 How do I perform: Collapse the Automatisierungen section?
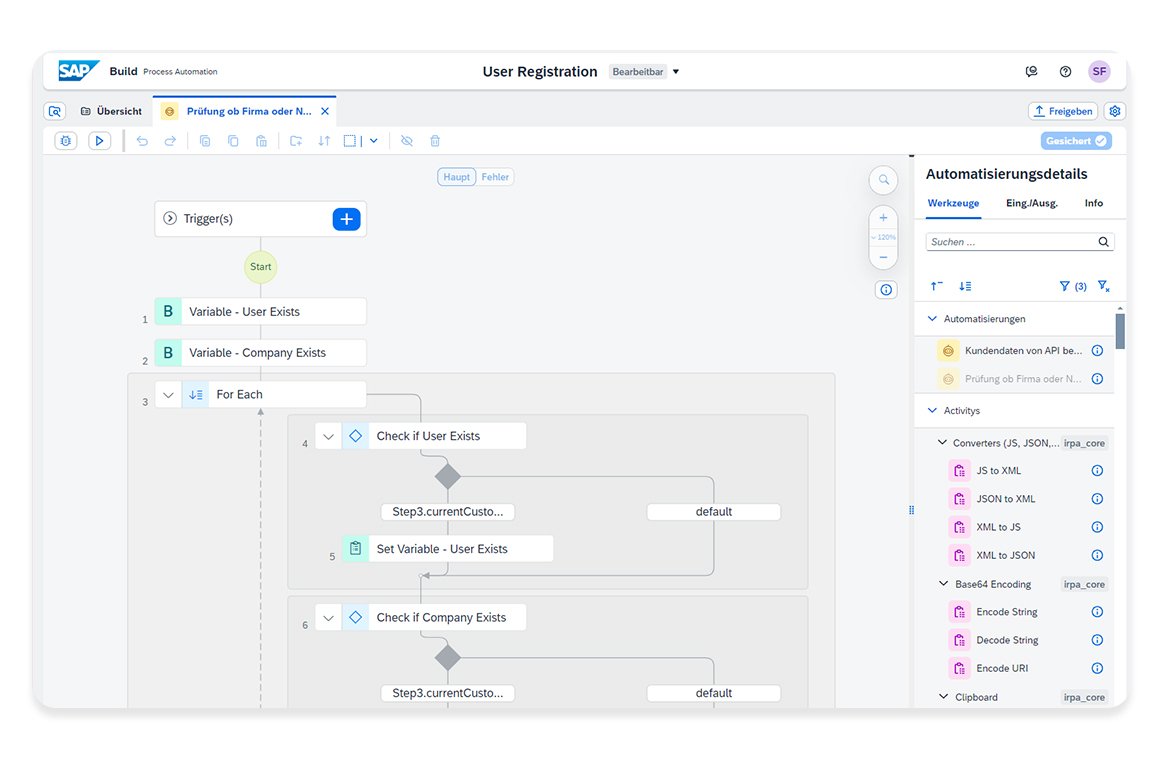(933, 319)
